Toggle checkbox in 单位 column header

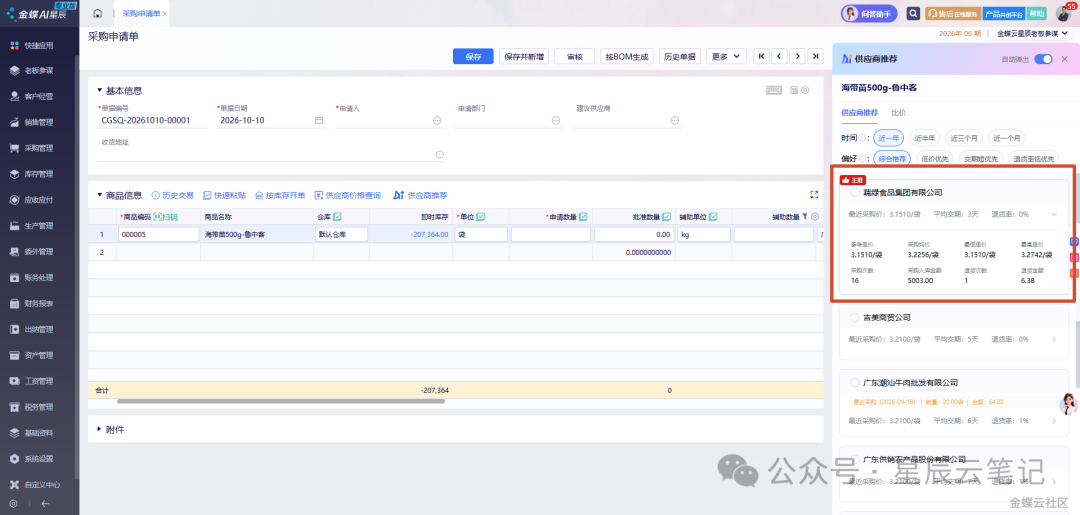pos(481,217)
